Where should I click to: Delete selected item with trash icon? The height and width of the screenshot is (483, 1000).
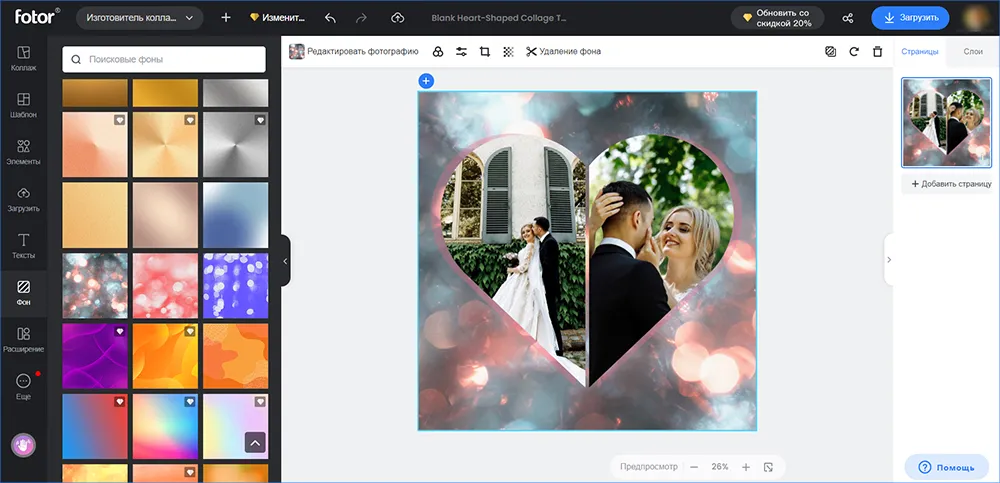[x=878, y=52]
